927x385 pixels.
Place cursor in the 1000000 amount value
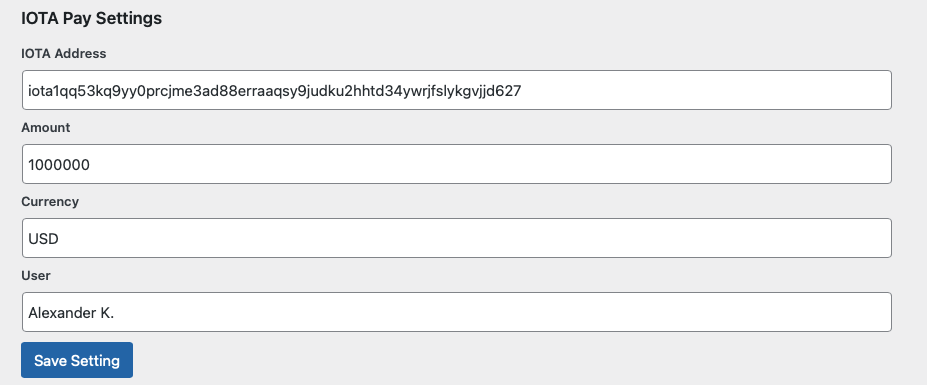[59, 164]
